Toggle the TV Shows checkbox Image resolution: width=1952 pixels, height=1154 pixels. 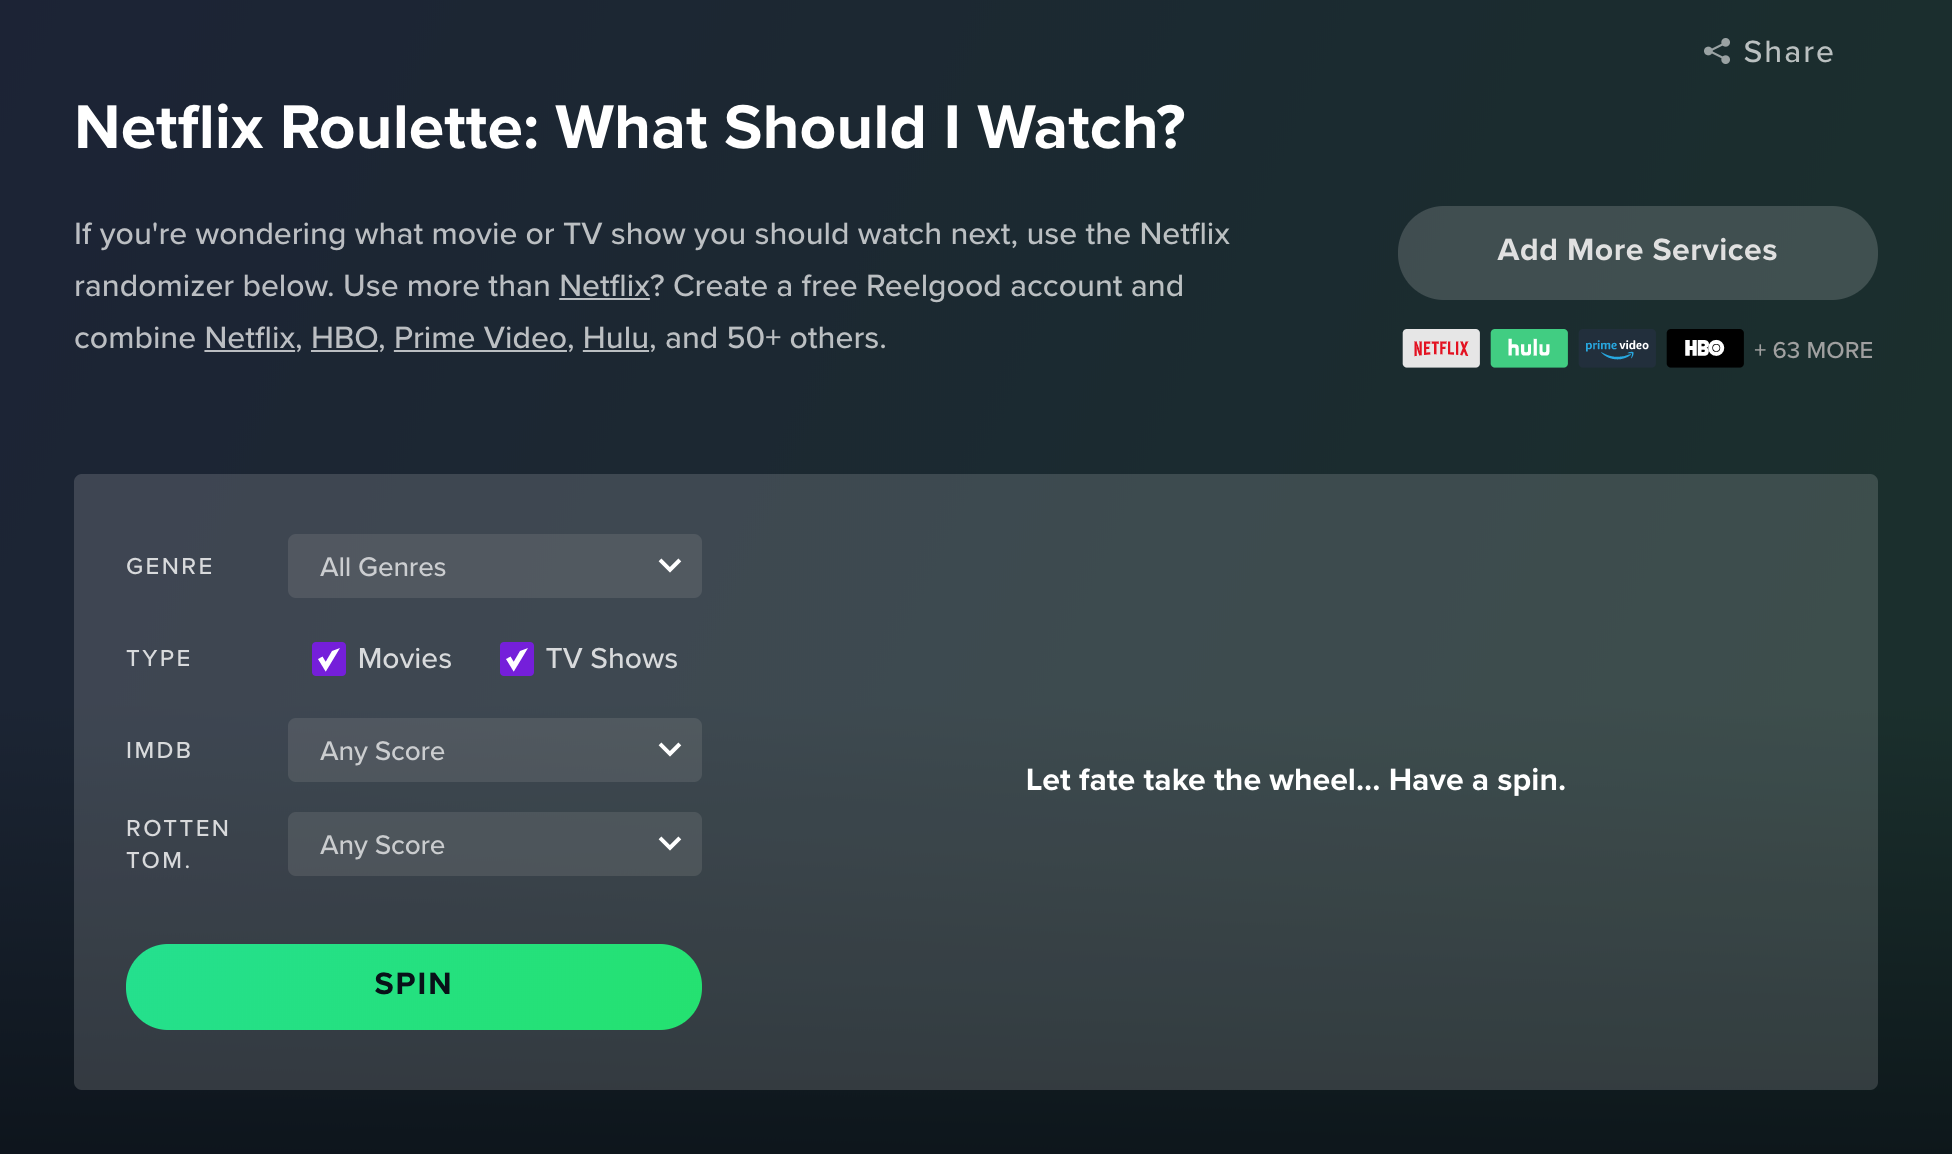[516, 659]
